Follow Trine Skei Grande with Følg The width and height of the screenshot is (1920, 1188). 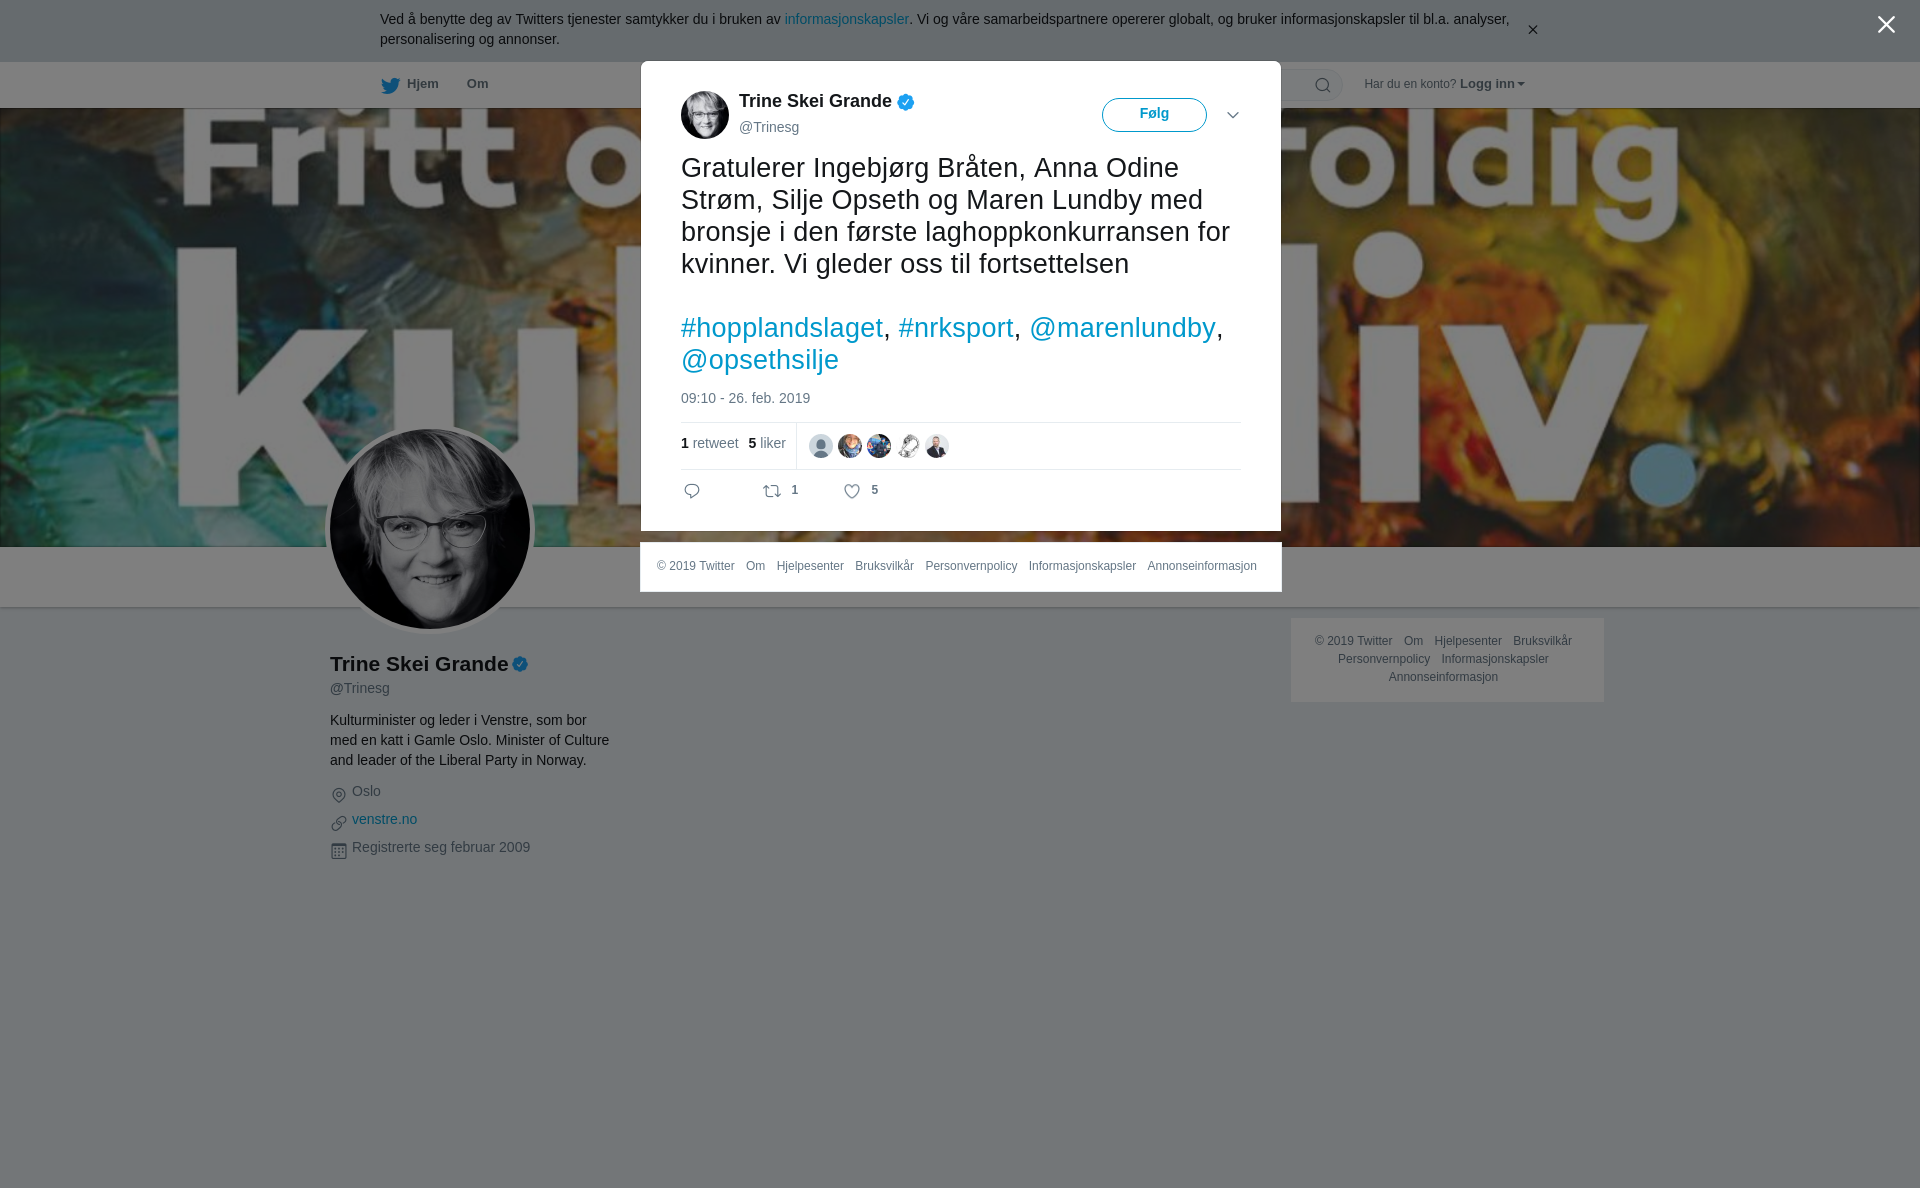click(x=1154, y=115)
